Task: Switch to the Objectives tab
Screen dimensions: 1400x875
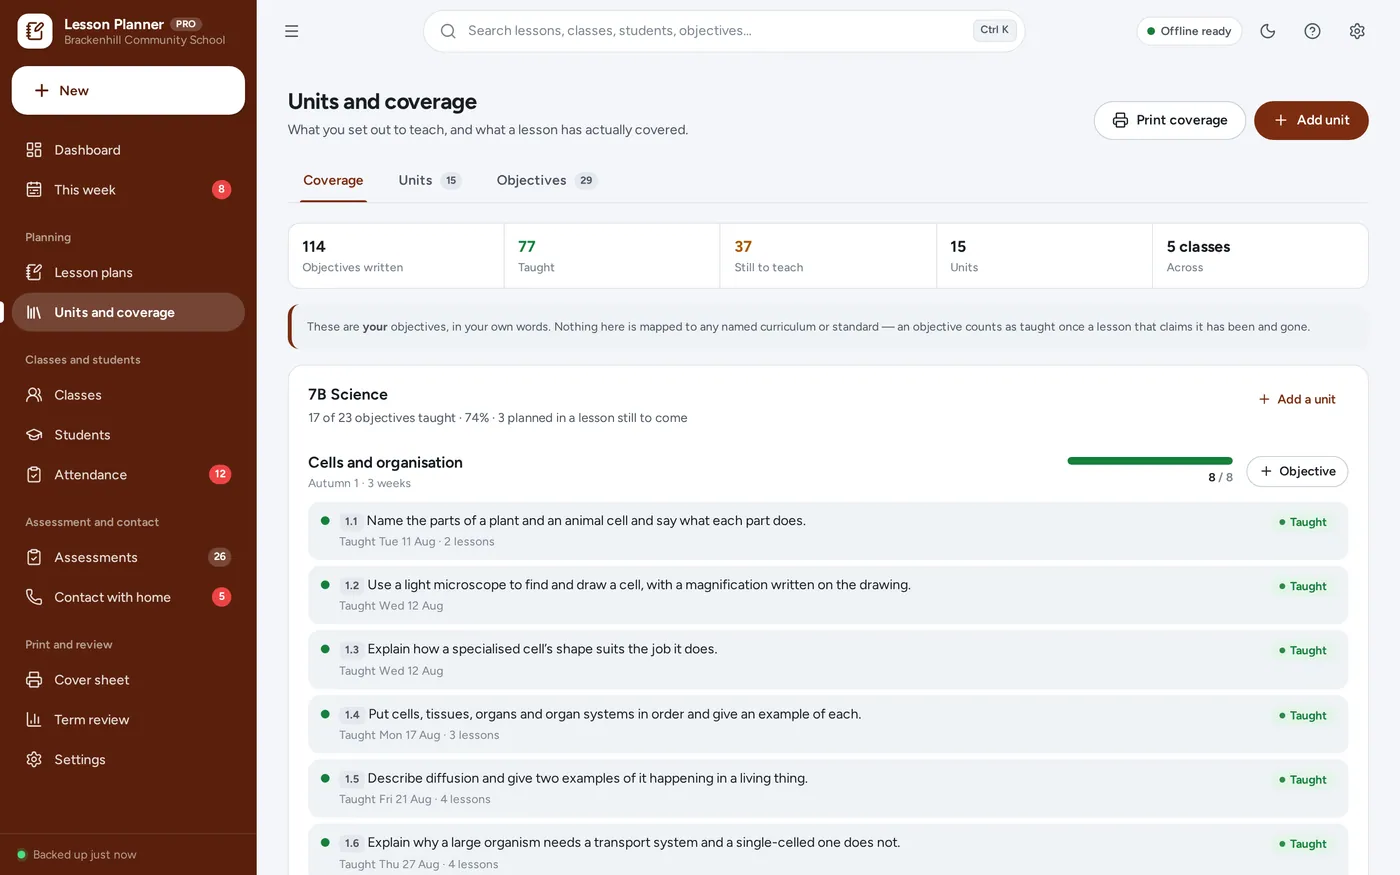Action: (546, 181)
